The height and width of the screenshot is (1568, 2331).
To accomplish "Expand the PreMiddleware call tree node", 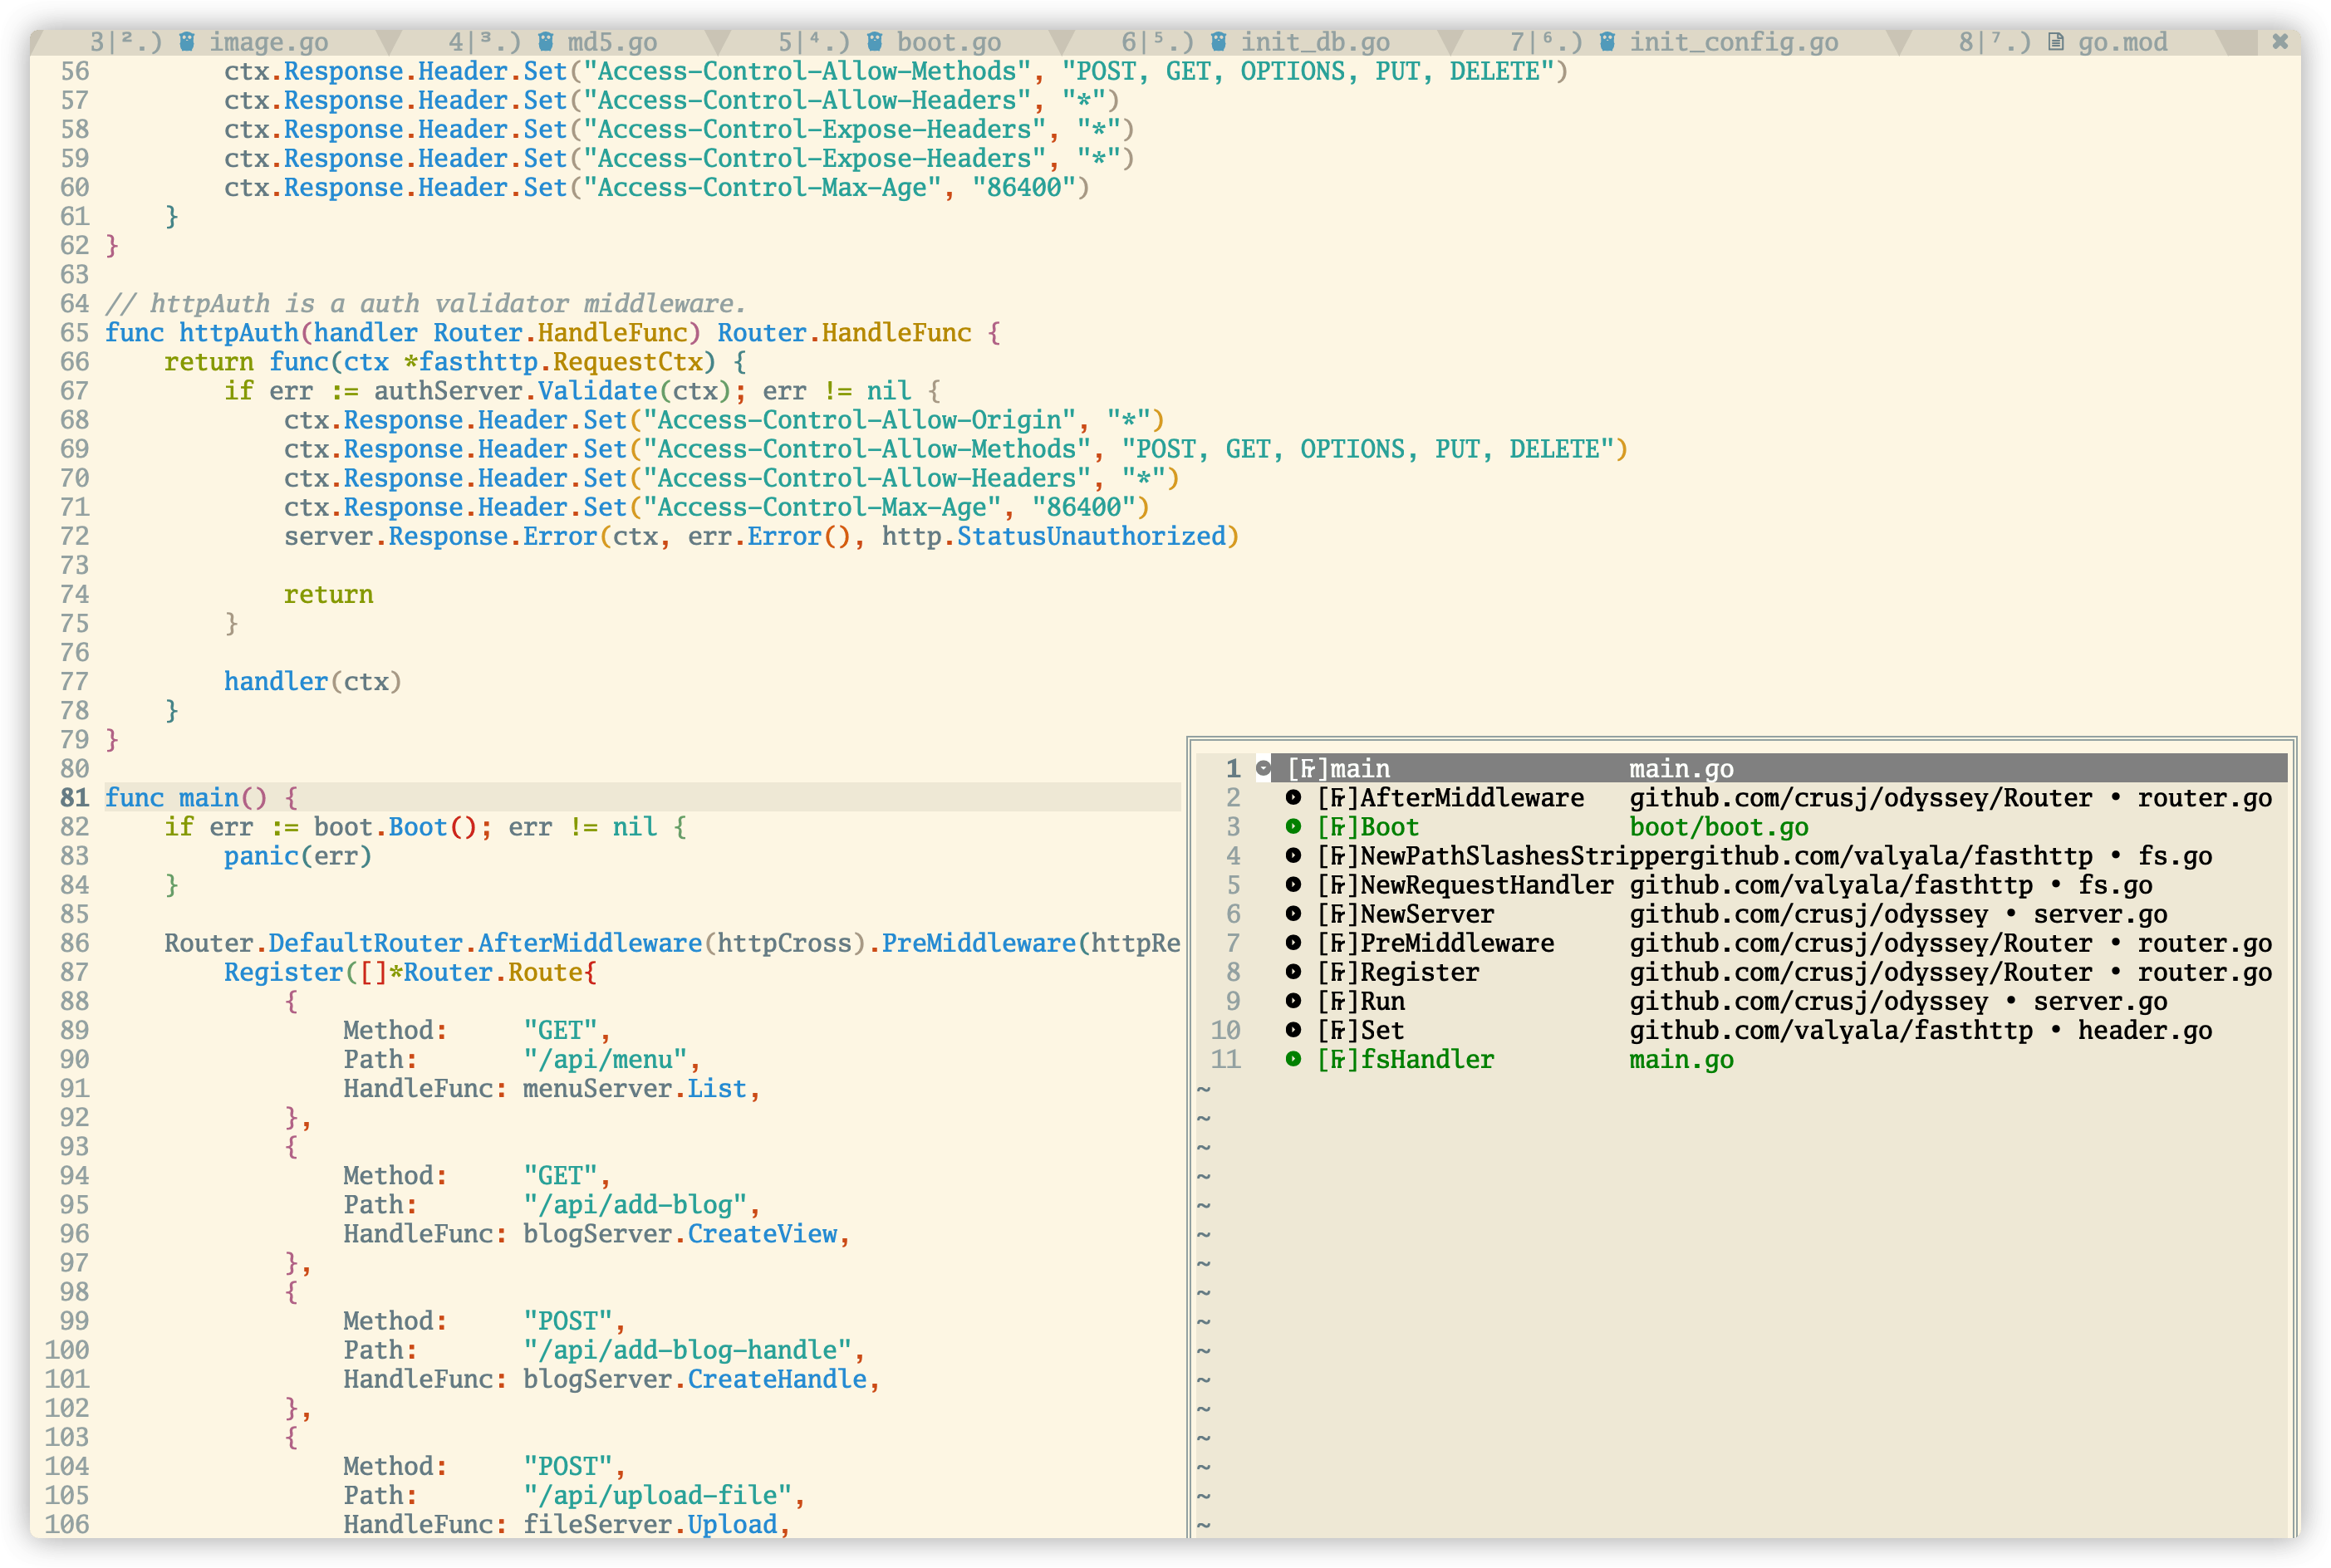I will (1293, 943).
